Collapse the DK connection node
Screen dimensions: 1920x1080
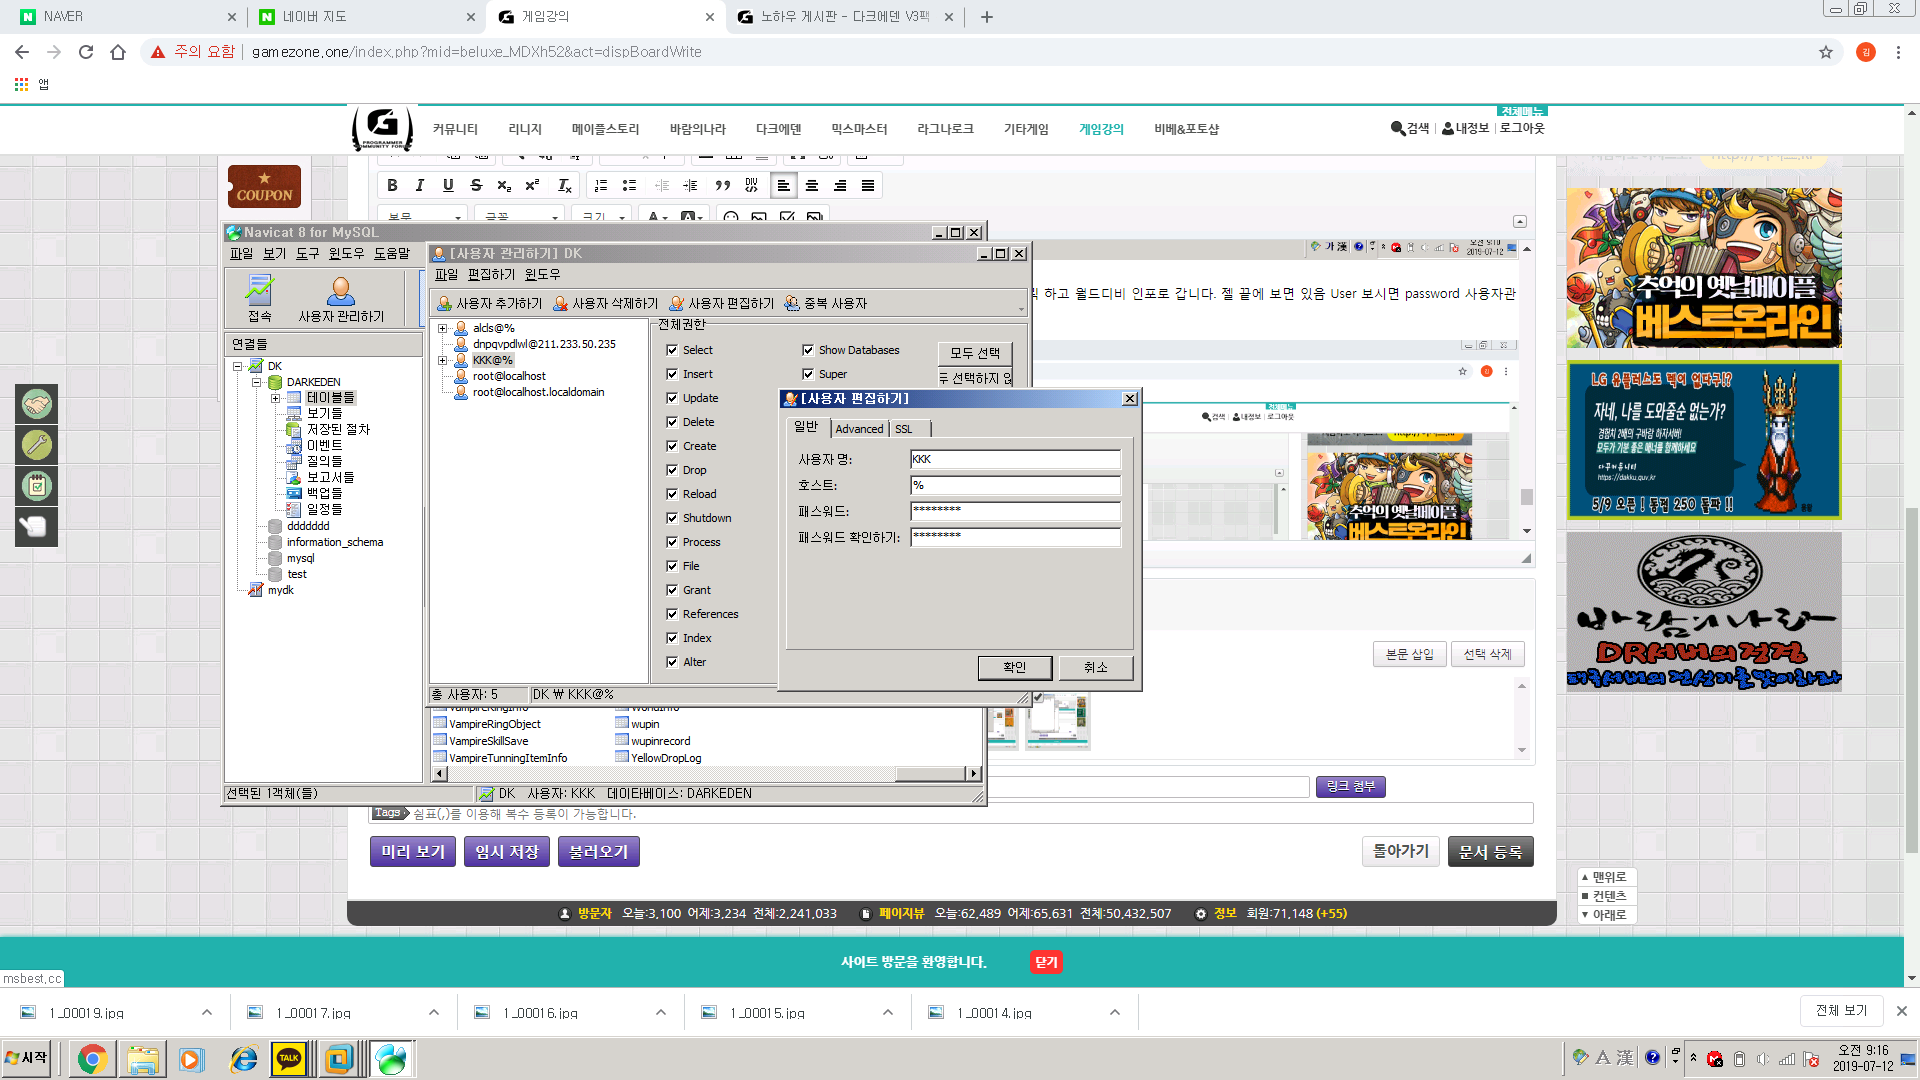[x=238, y=366]
